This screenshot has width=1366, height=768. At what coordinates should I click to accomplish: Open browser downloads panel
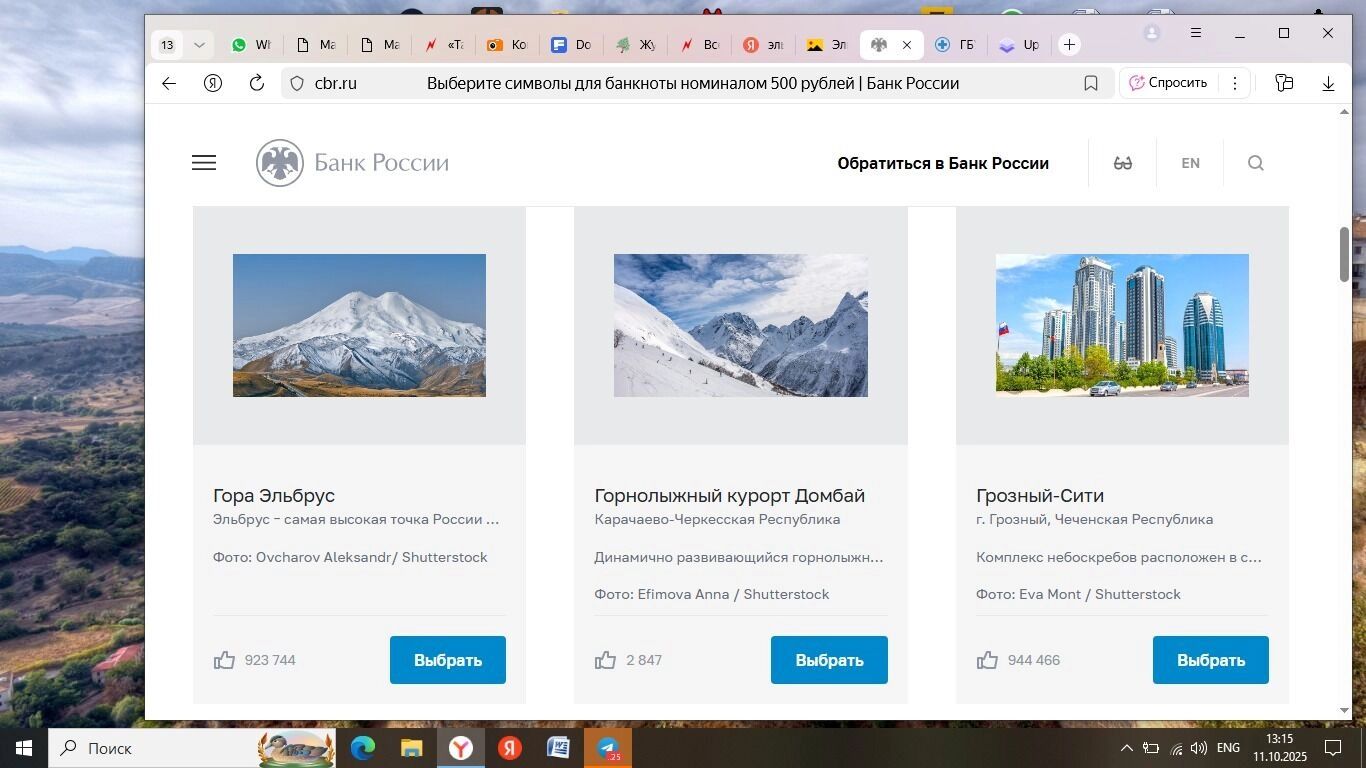pyautogui.click(x=1328, y=83)
